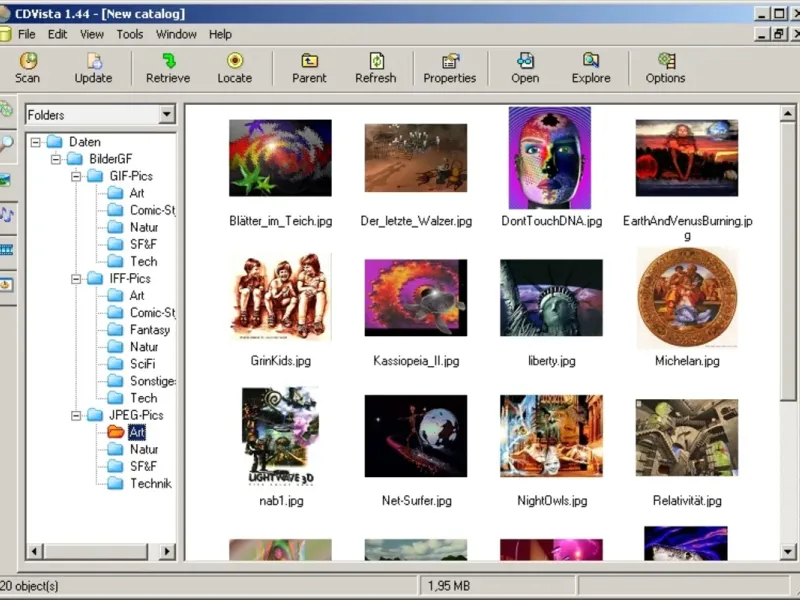Click the Scan toolbar icon
This screenshot has width=800, height=600.
(28, 62)
